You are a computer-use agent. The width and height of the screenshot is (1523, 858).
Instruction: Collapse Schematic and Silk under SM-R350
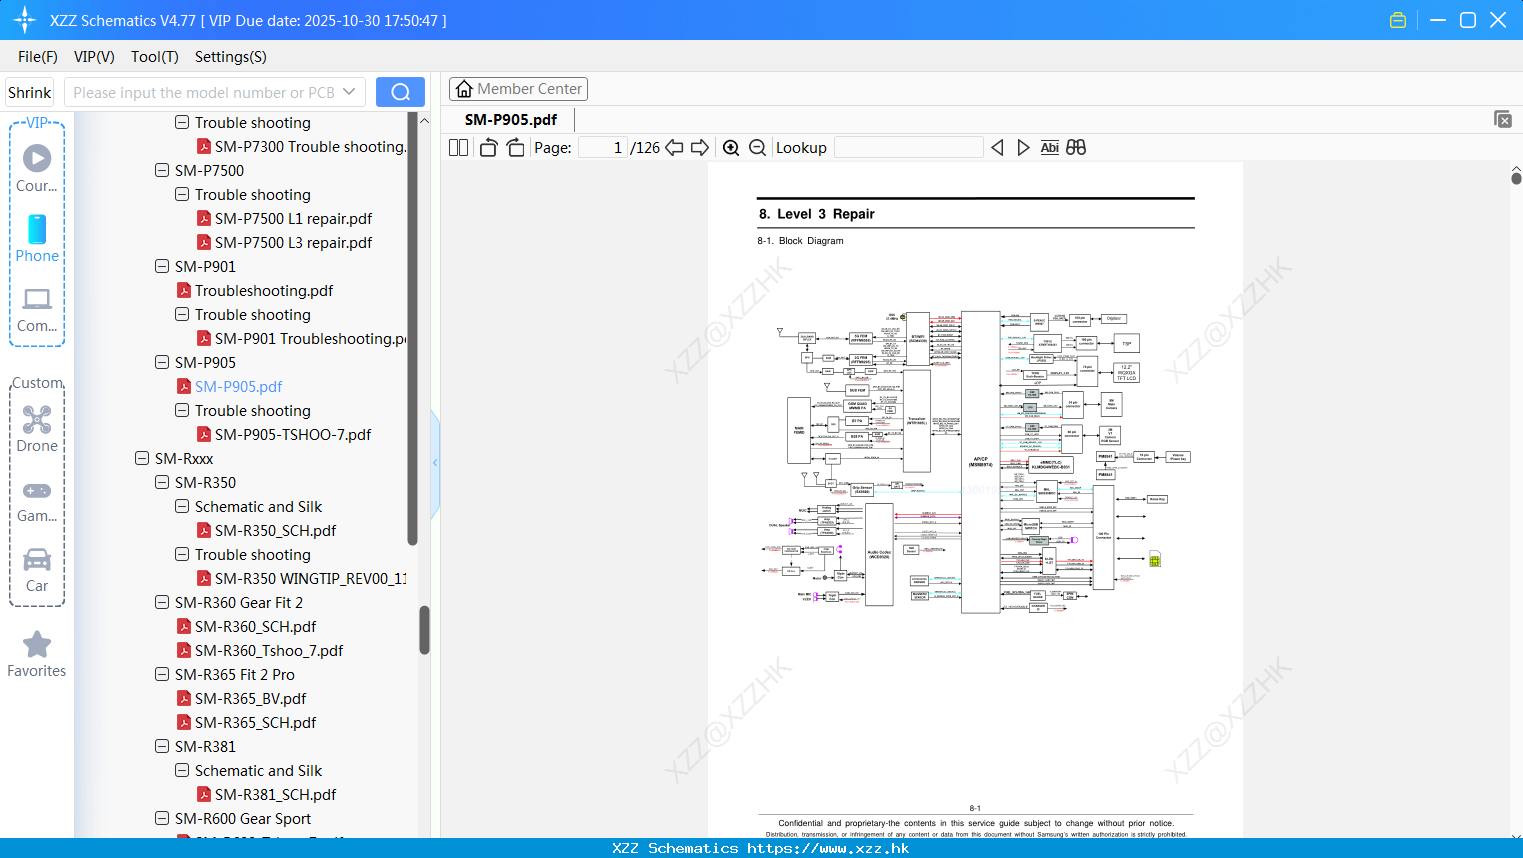click(182, 506)
